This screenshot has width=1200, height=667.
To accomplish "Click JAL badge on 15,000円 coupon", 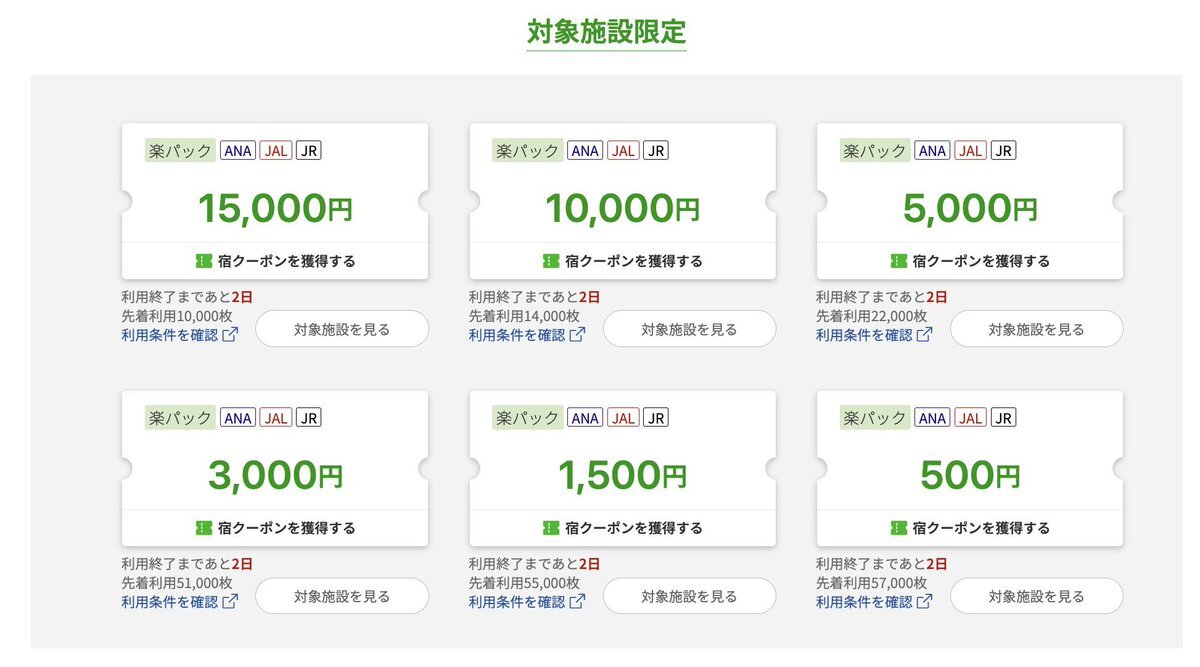I will point(276,151).
